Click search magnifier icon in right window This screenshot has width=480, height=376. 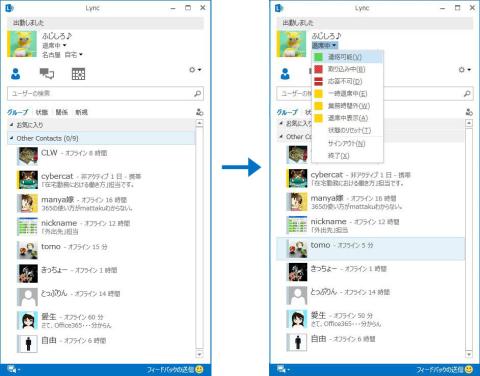tap(467, 94)
